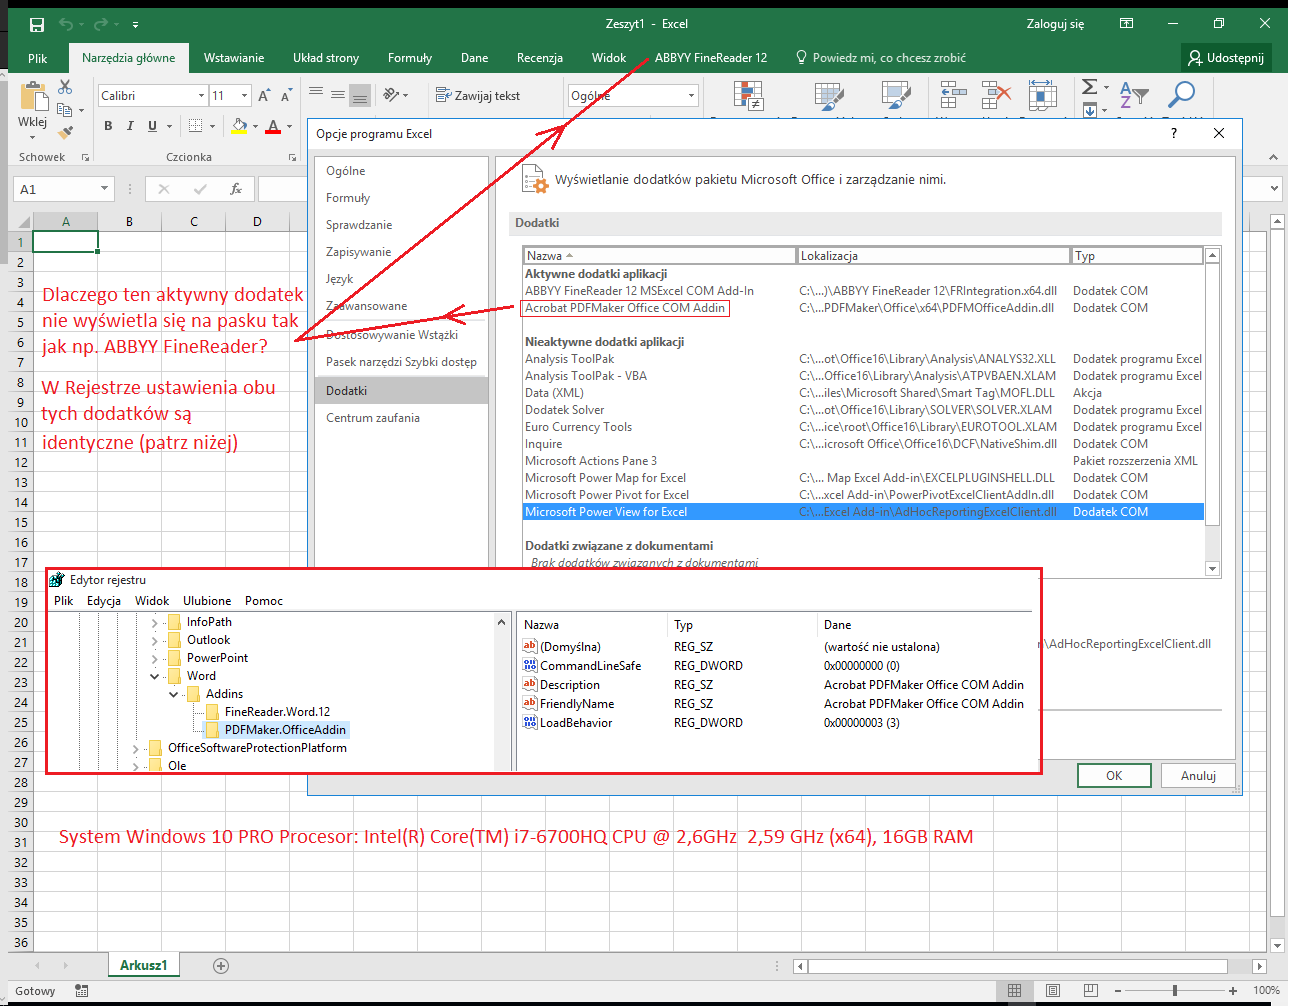Screen dimensions: 1290x1006
Task: Click the Insert cells icon
Action: [953, 96]
